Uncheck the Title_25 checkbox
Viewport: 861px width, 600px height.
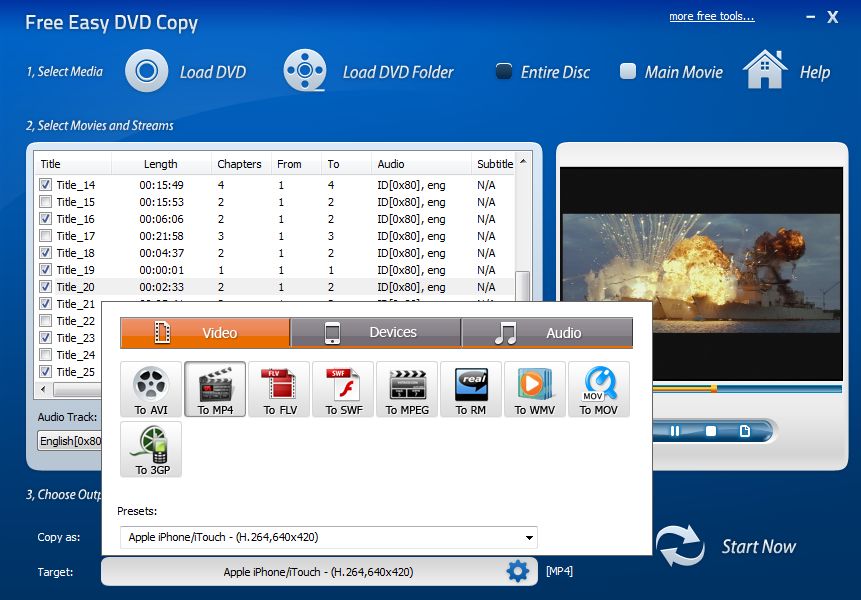[46, 372]
